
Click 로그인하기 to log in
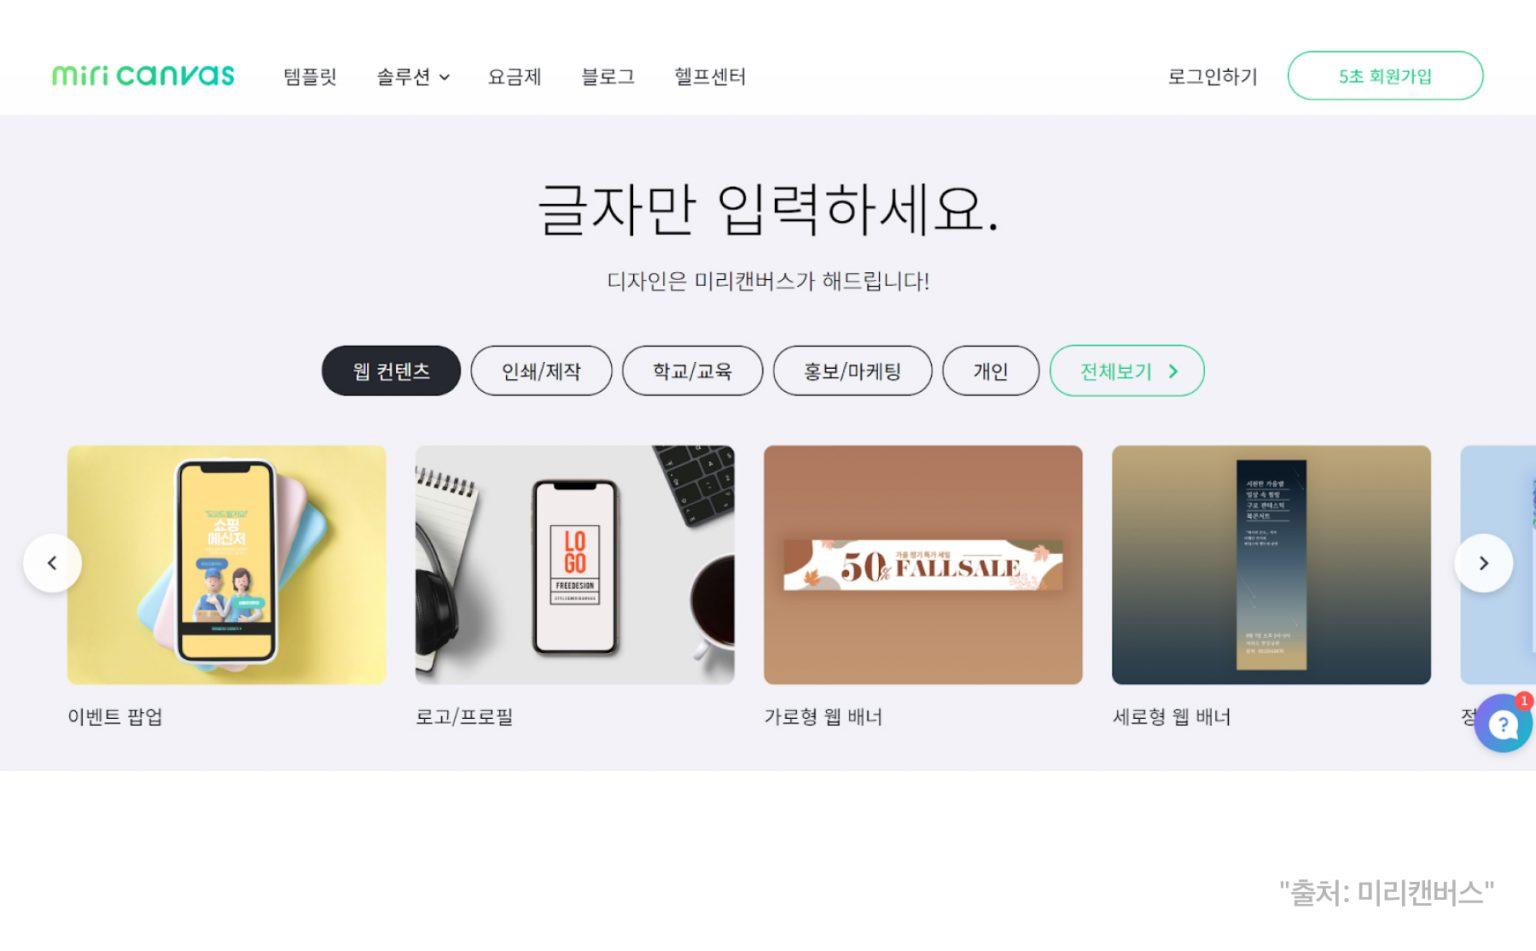coord(1212,76)
